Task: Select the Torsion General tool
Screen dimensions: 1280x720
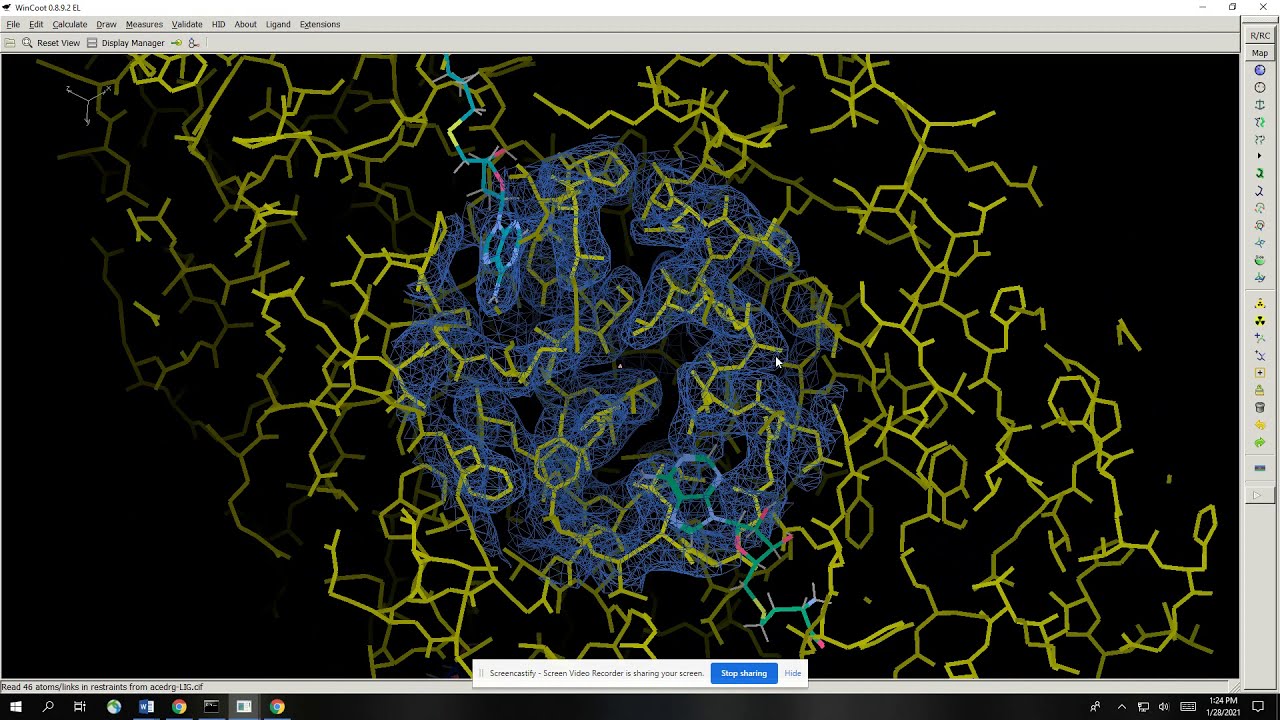Action: click(x=1260, y=226)
